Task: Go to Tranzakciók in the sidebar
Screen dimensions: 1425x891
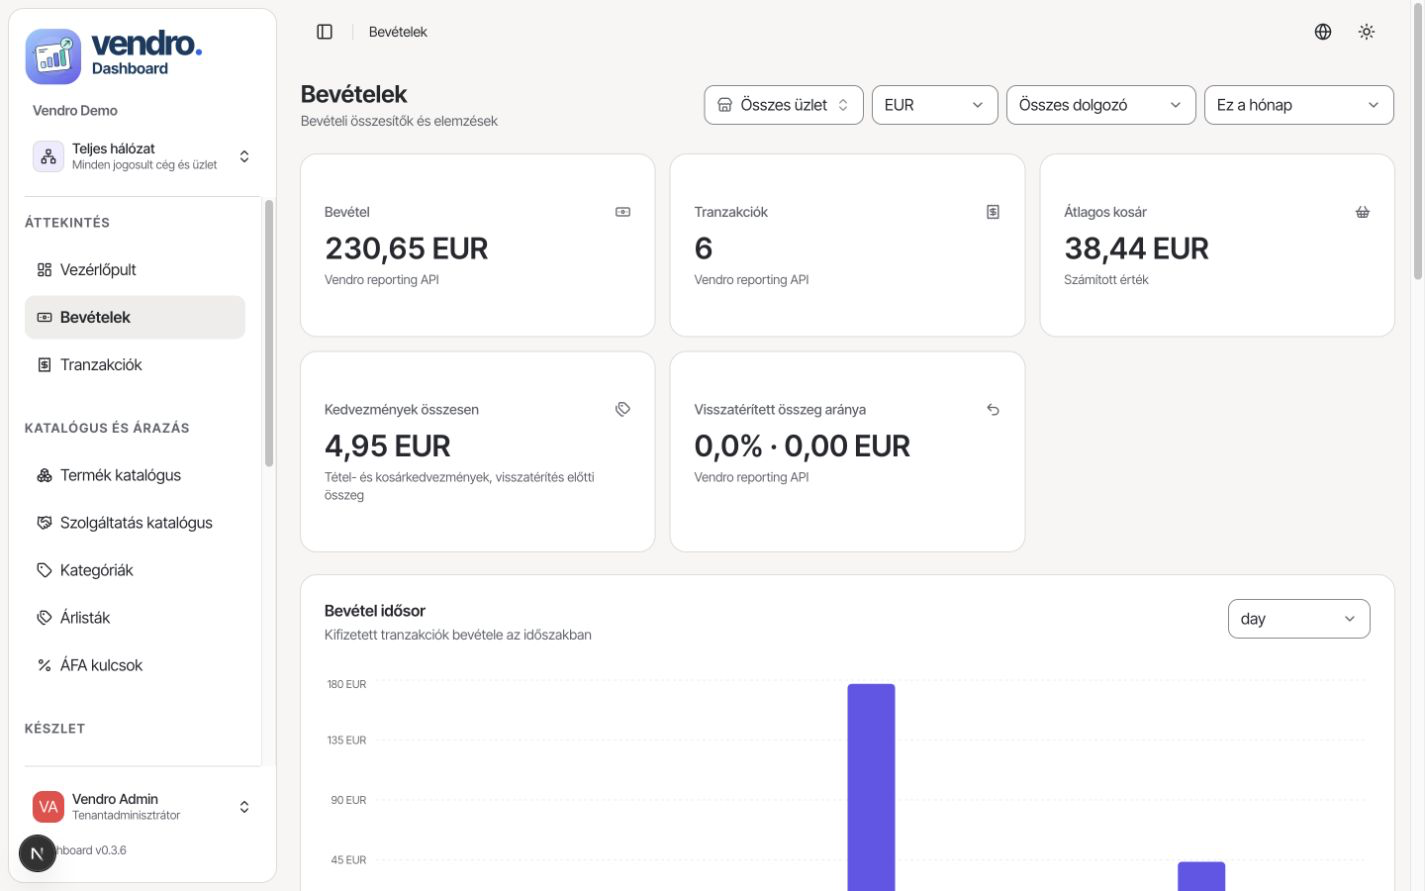Action: 135,365
